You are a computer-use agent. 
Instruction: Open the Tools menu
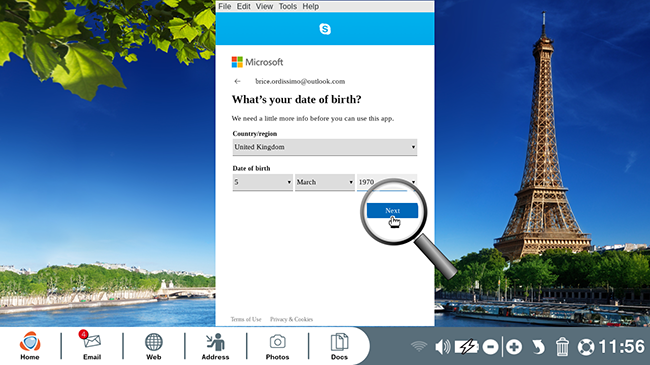point(288,6)
